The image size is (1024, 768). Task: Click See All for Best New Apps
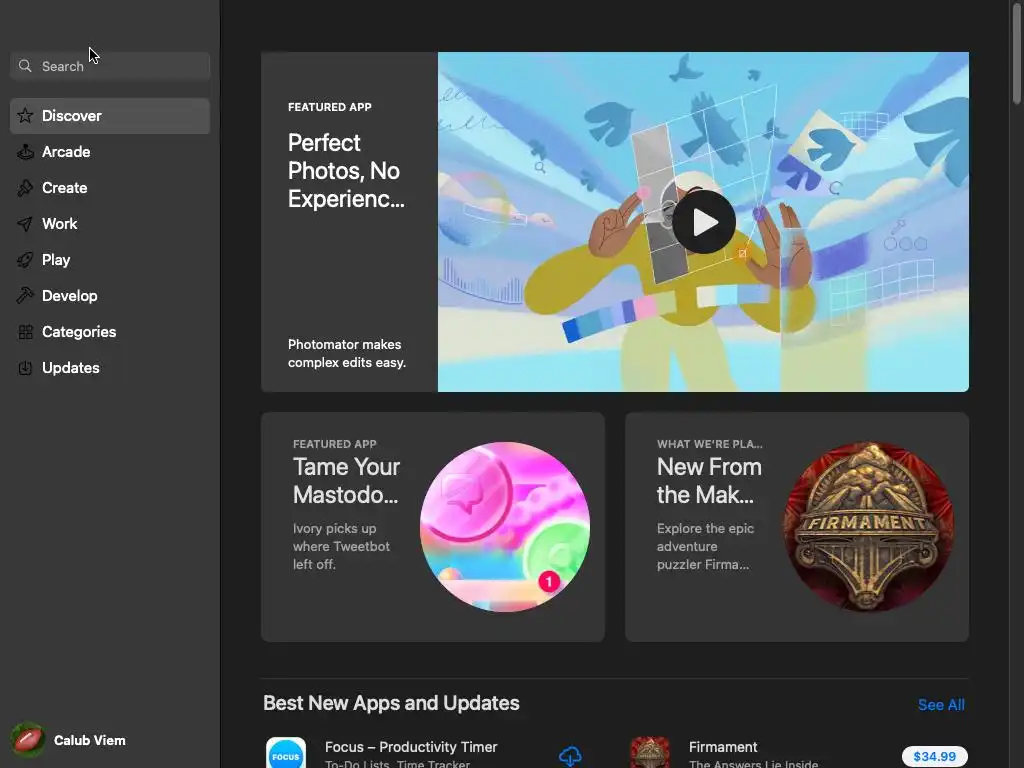pyautogui.click(x=941, y=705)
